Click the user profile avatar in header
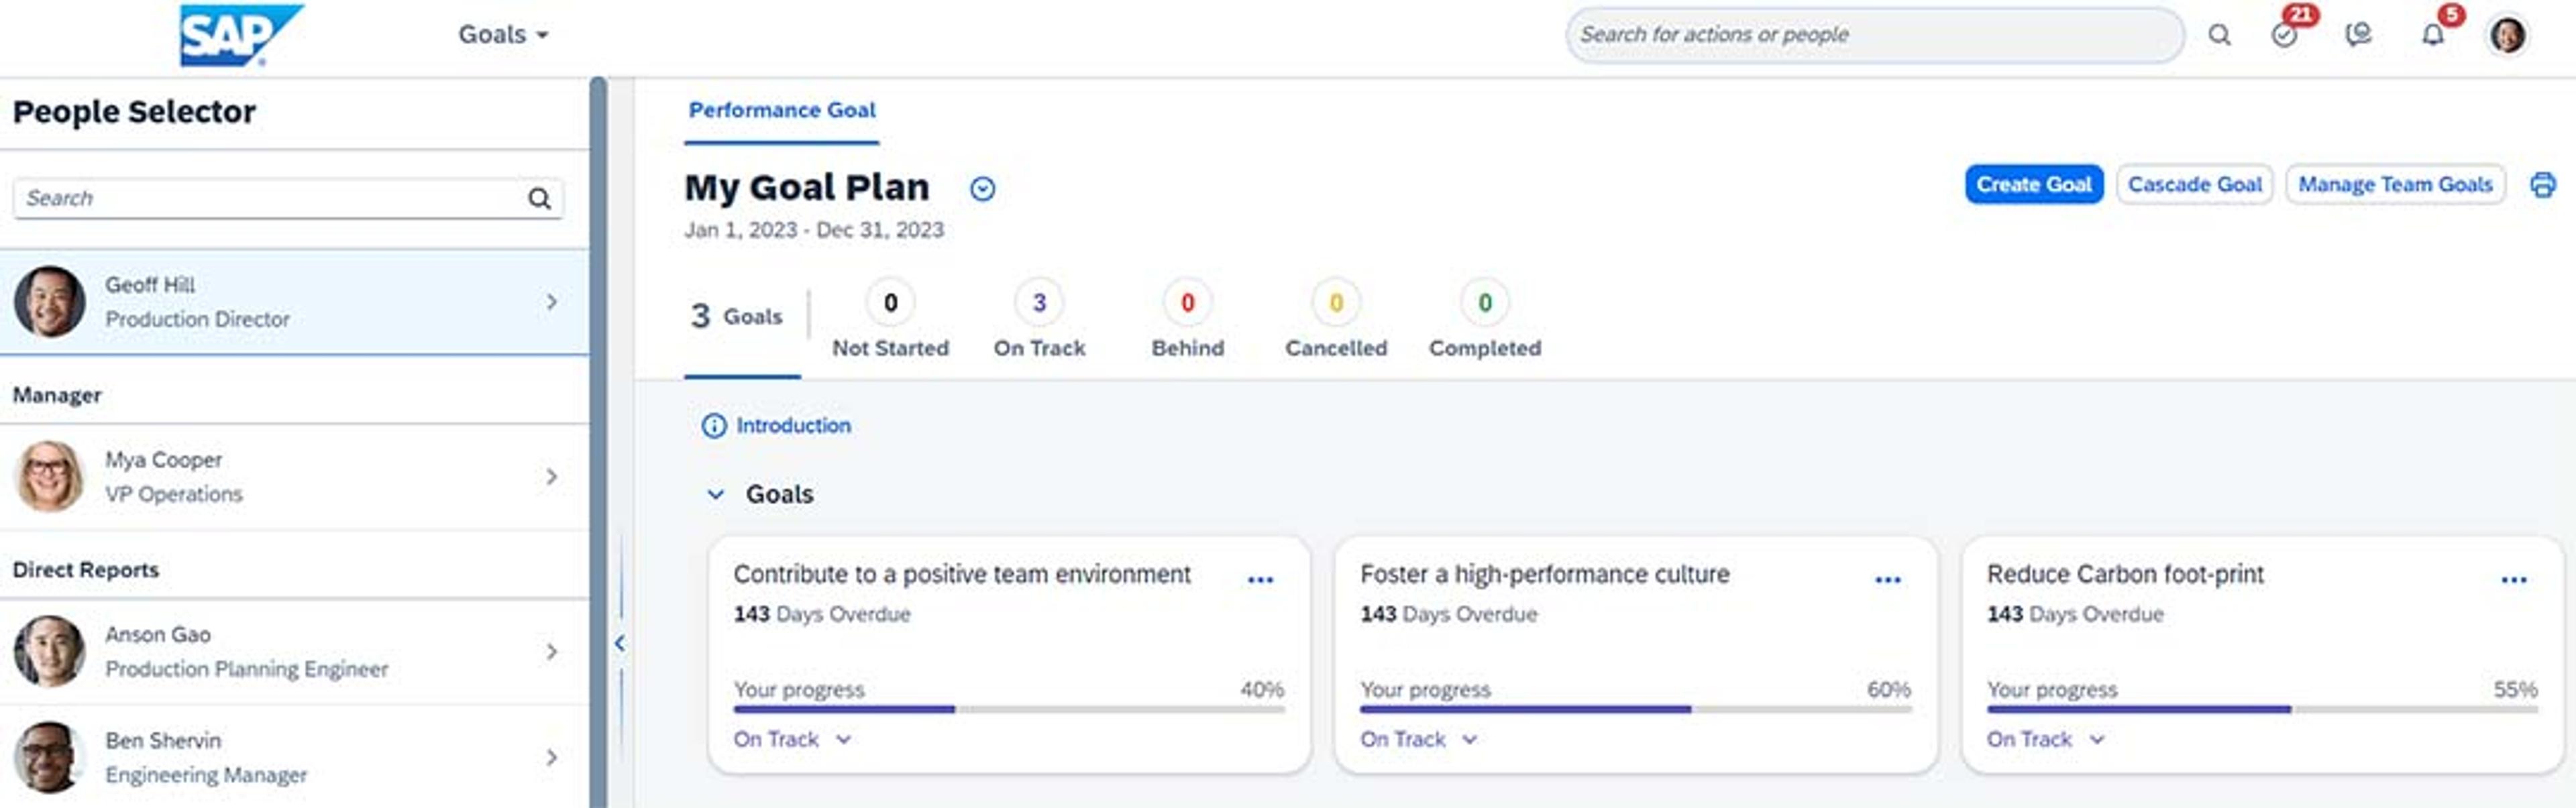The height and width of the screenshot is (808, 2576). tap(2507, 35)
